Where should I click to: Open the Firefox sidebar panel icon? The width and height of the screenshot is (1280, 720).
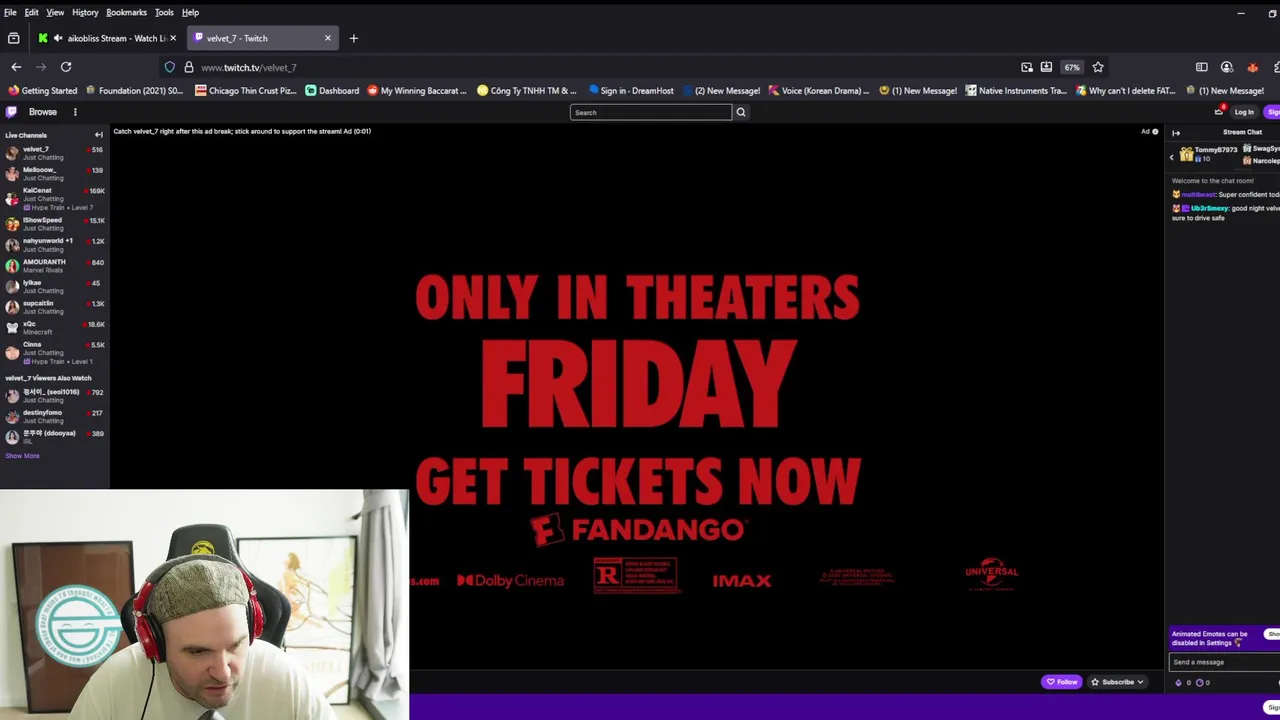(1202, 67)
